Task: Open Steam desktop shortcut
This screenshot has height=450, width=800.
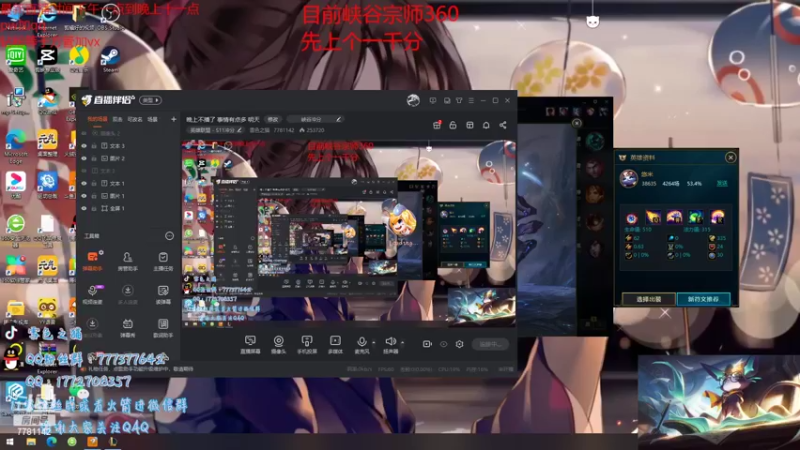Action: (110, 60)
